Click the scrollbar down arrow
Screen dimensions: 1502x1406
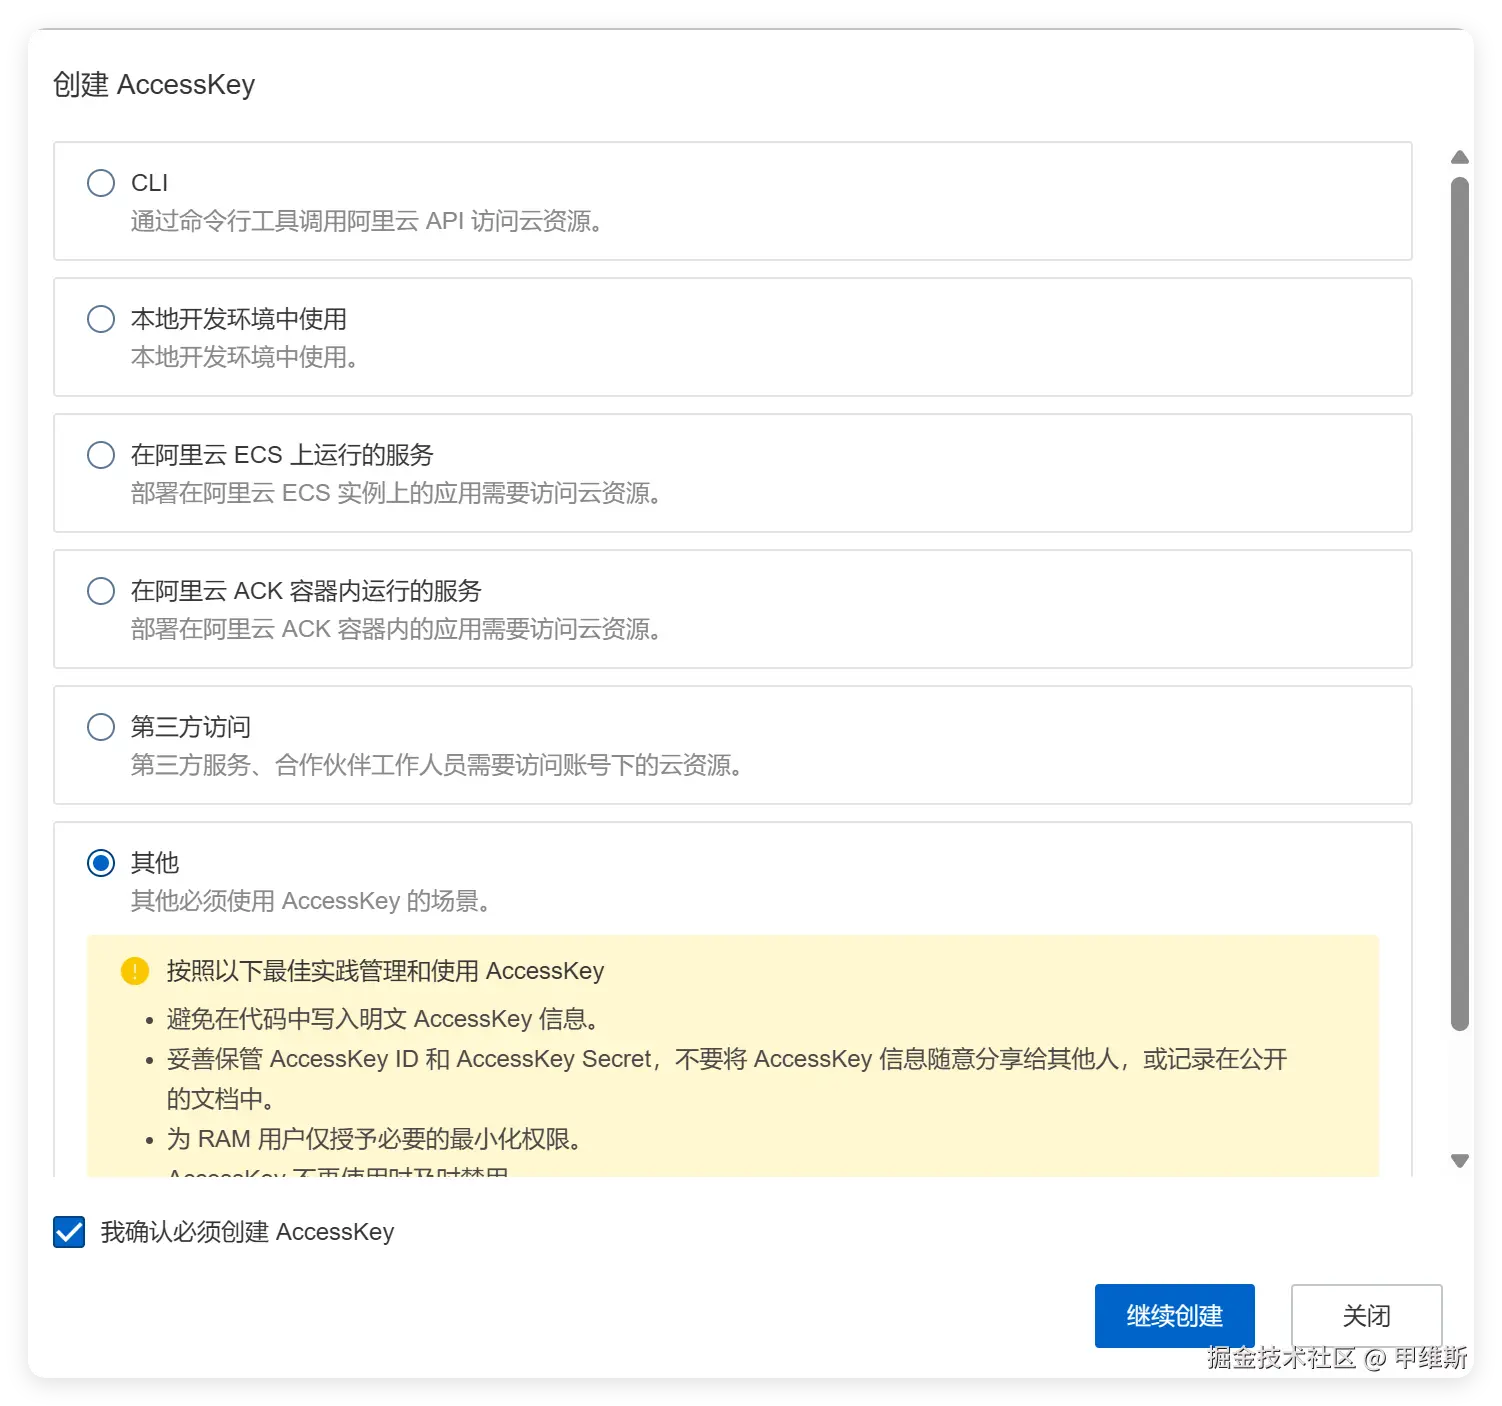pos(1460,1161)
